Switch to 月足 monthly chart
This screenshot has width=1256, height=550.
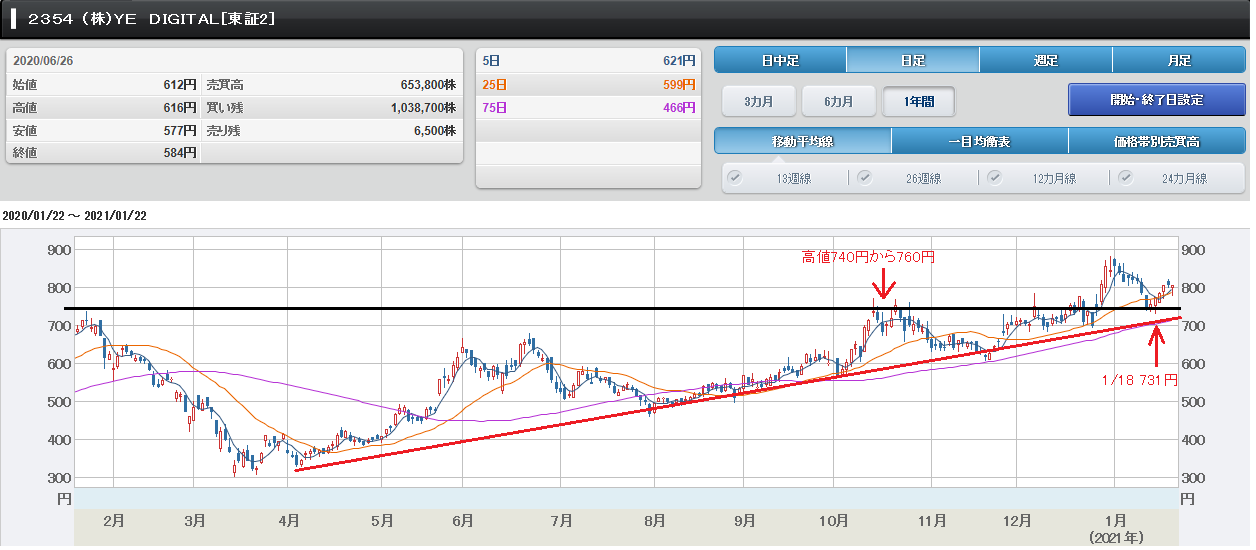click(x=1178, y=60)
